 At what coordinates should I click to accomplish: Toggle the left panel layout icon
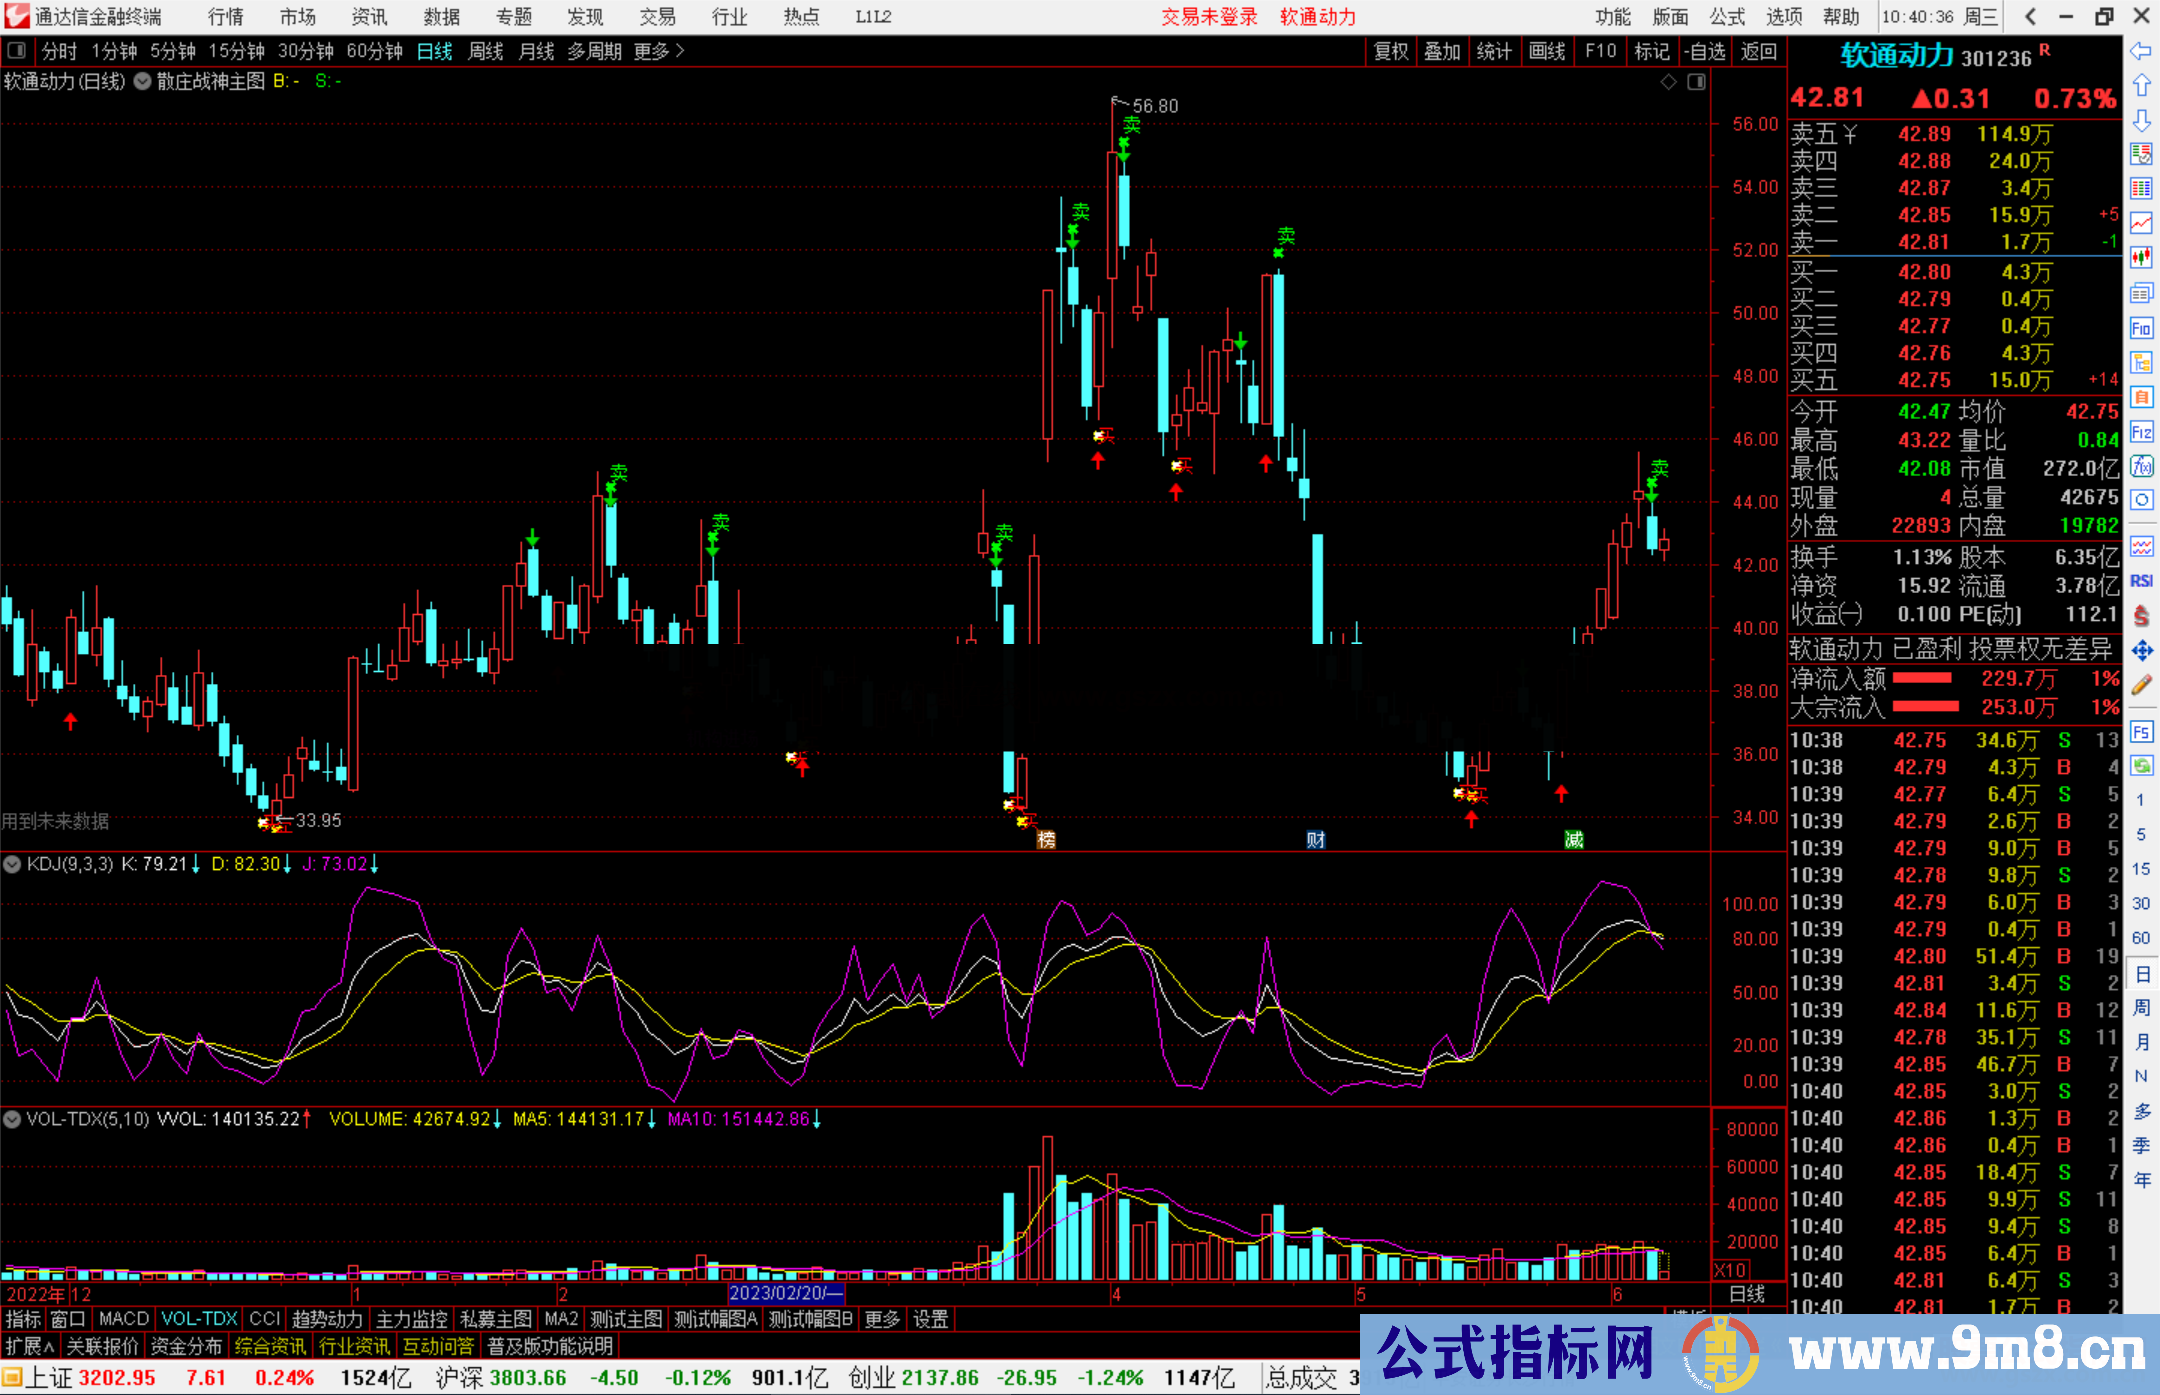pos(16,50)
